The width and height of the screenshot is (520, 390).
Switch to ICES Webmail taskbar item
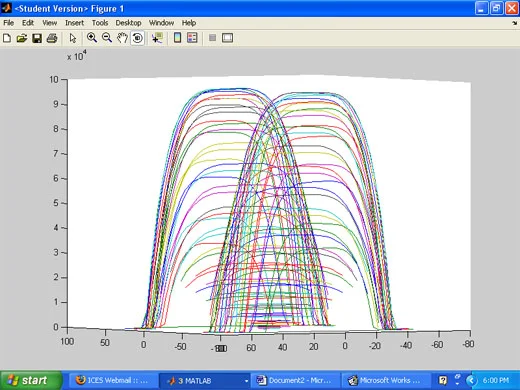[113, 380]
